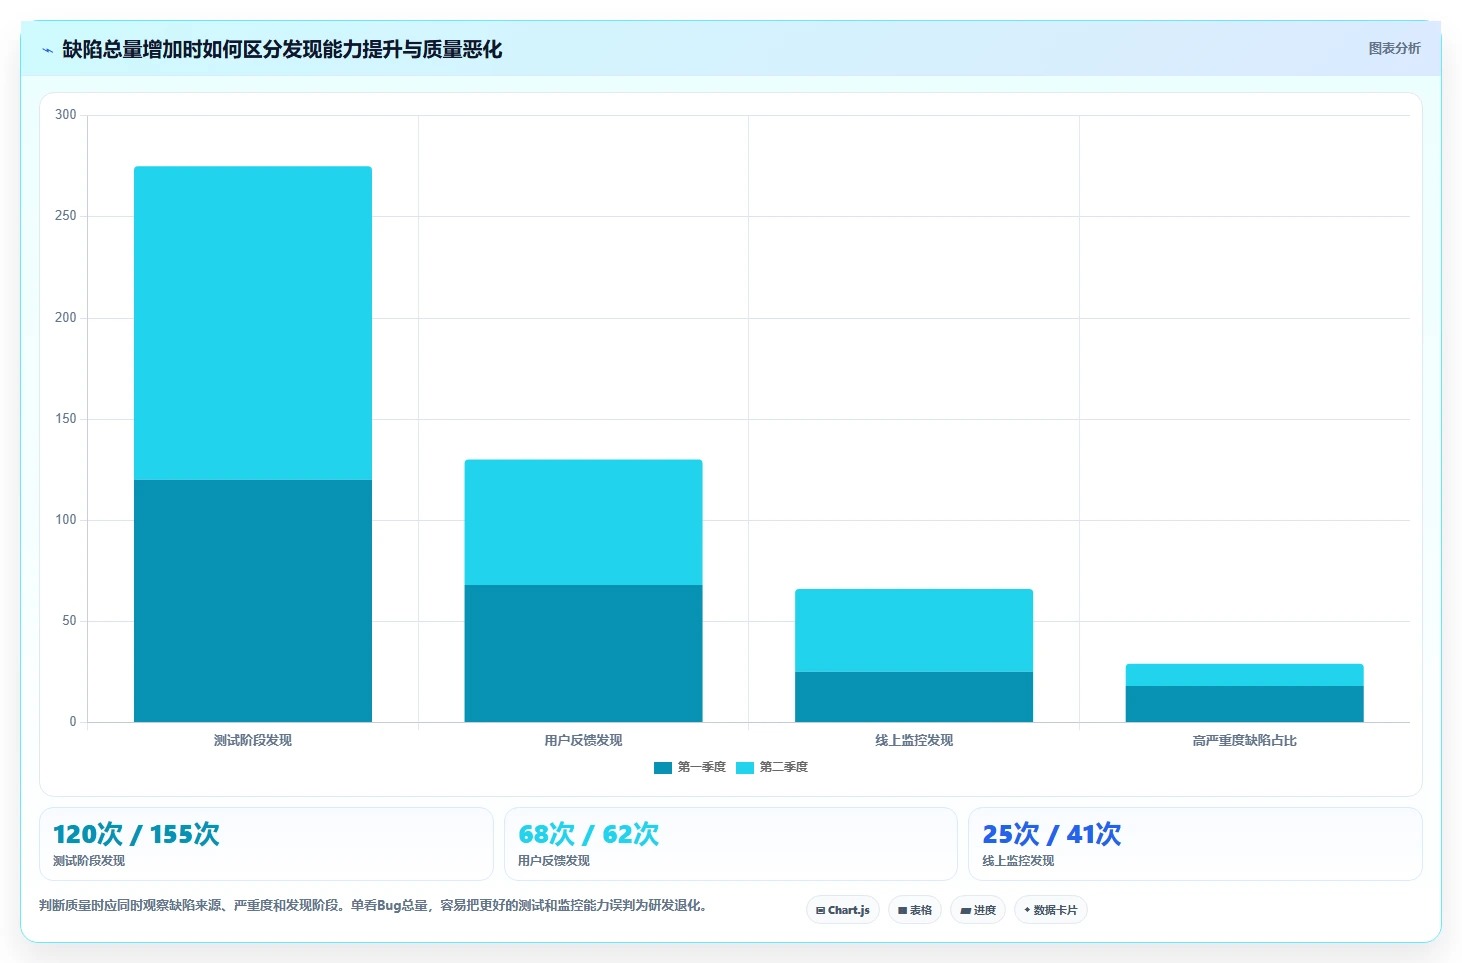
Task: Click the 图表分析 label in the header
Action: [1394, 48]
